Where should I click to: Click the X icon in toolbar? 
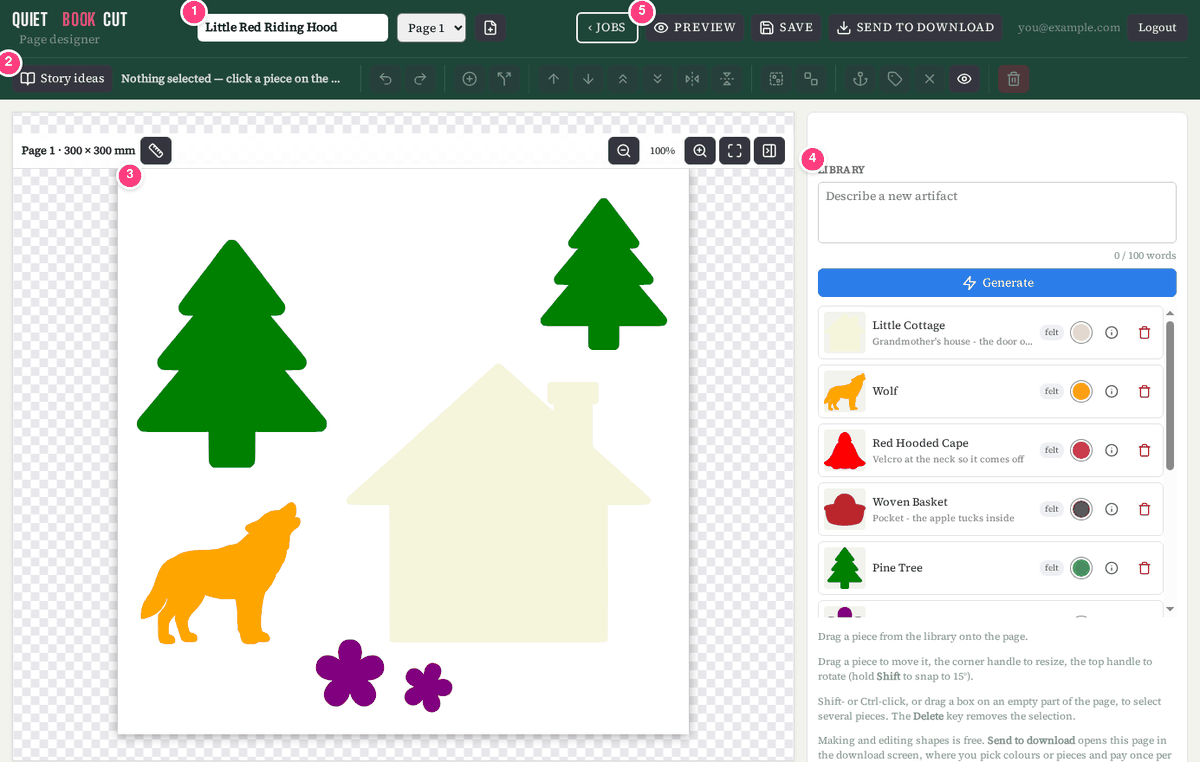[x=929, y=78]
